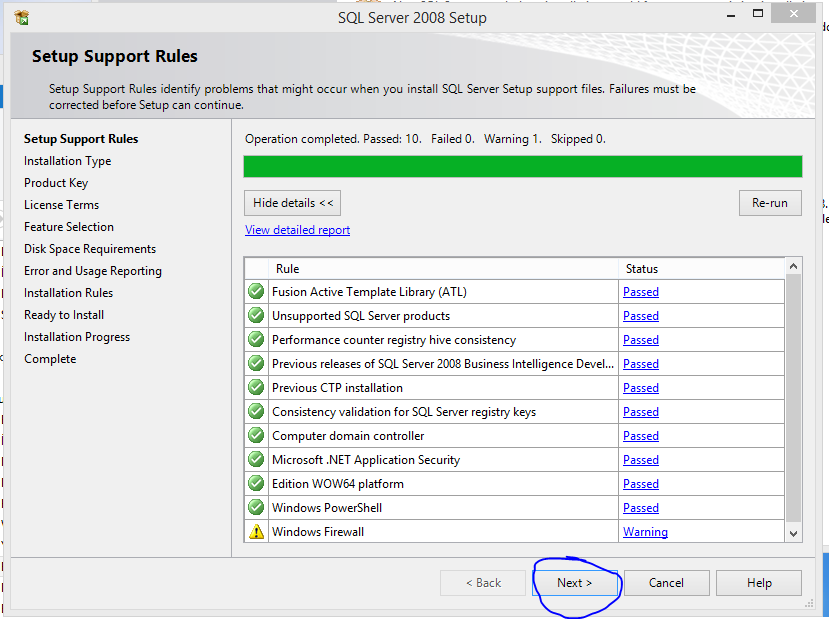Click Operation completed summary text

coord(425,139)
